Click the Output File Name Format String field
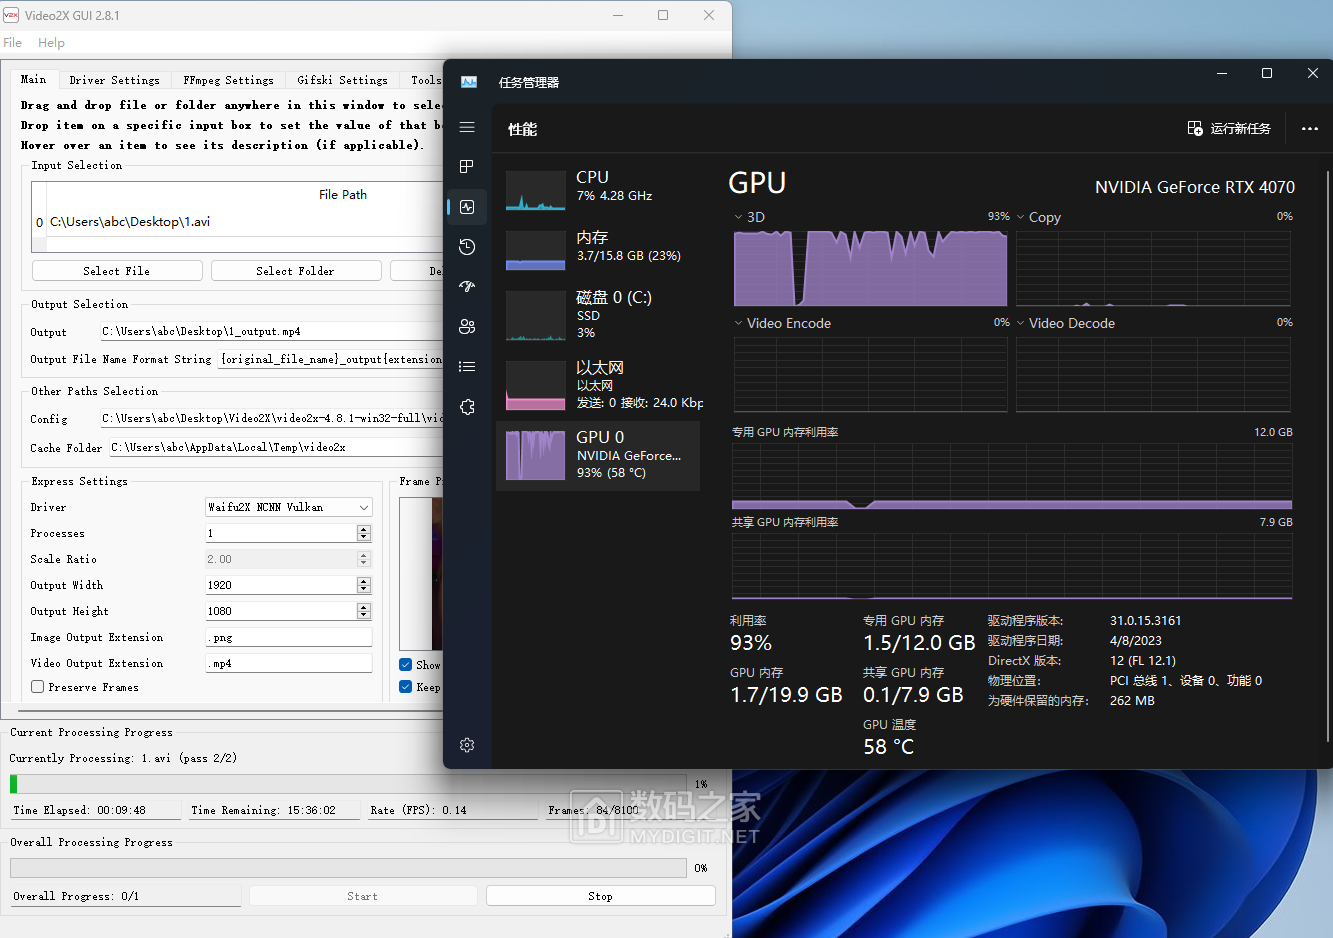Viewport: 1333px width, 938px height. [331, 358]
